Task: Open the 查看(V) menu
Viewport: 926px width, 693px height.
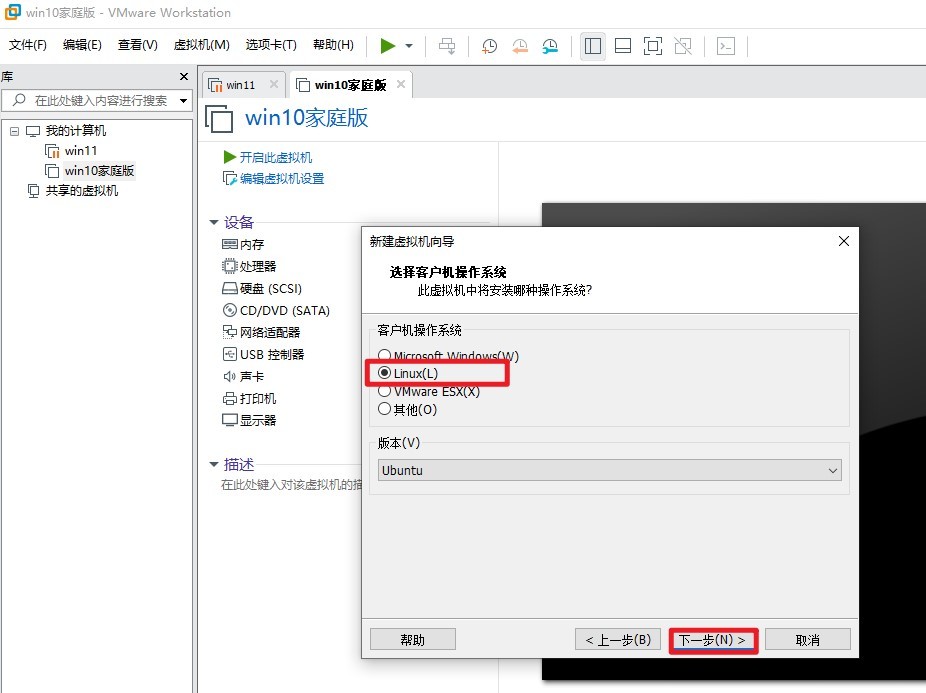Action: tap(138, 45)
